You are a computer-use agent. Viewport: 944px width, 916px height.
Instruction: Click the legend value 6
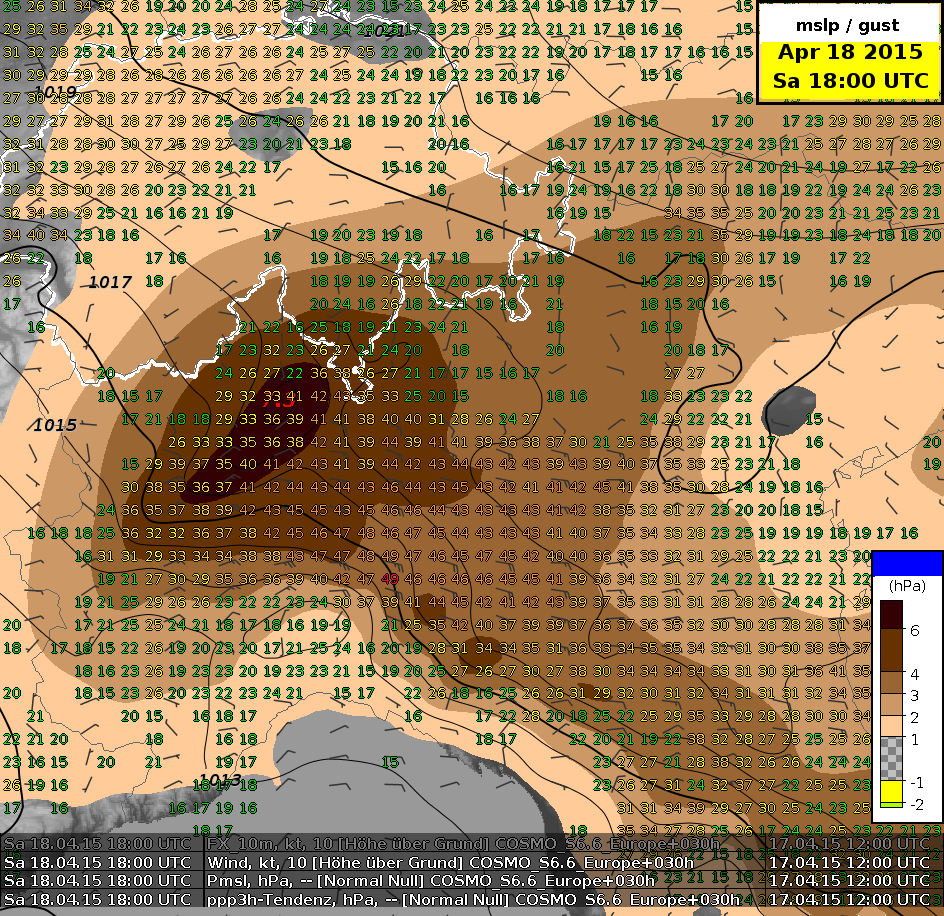[915, 631]
